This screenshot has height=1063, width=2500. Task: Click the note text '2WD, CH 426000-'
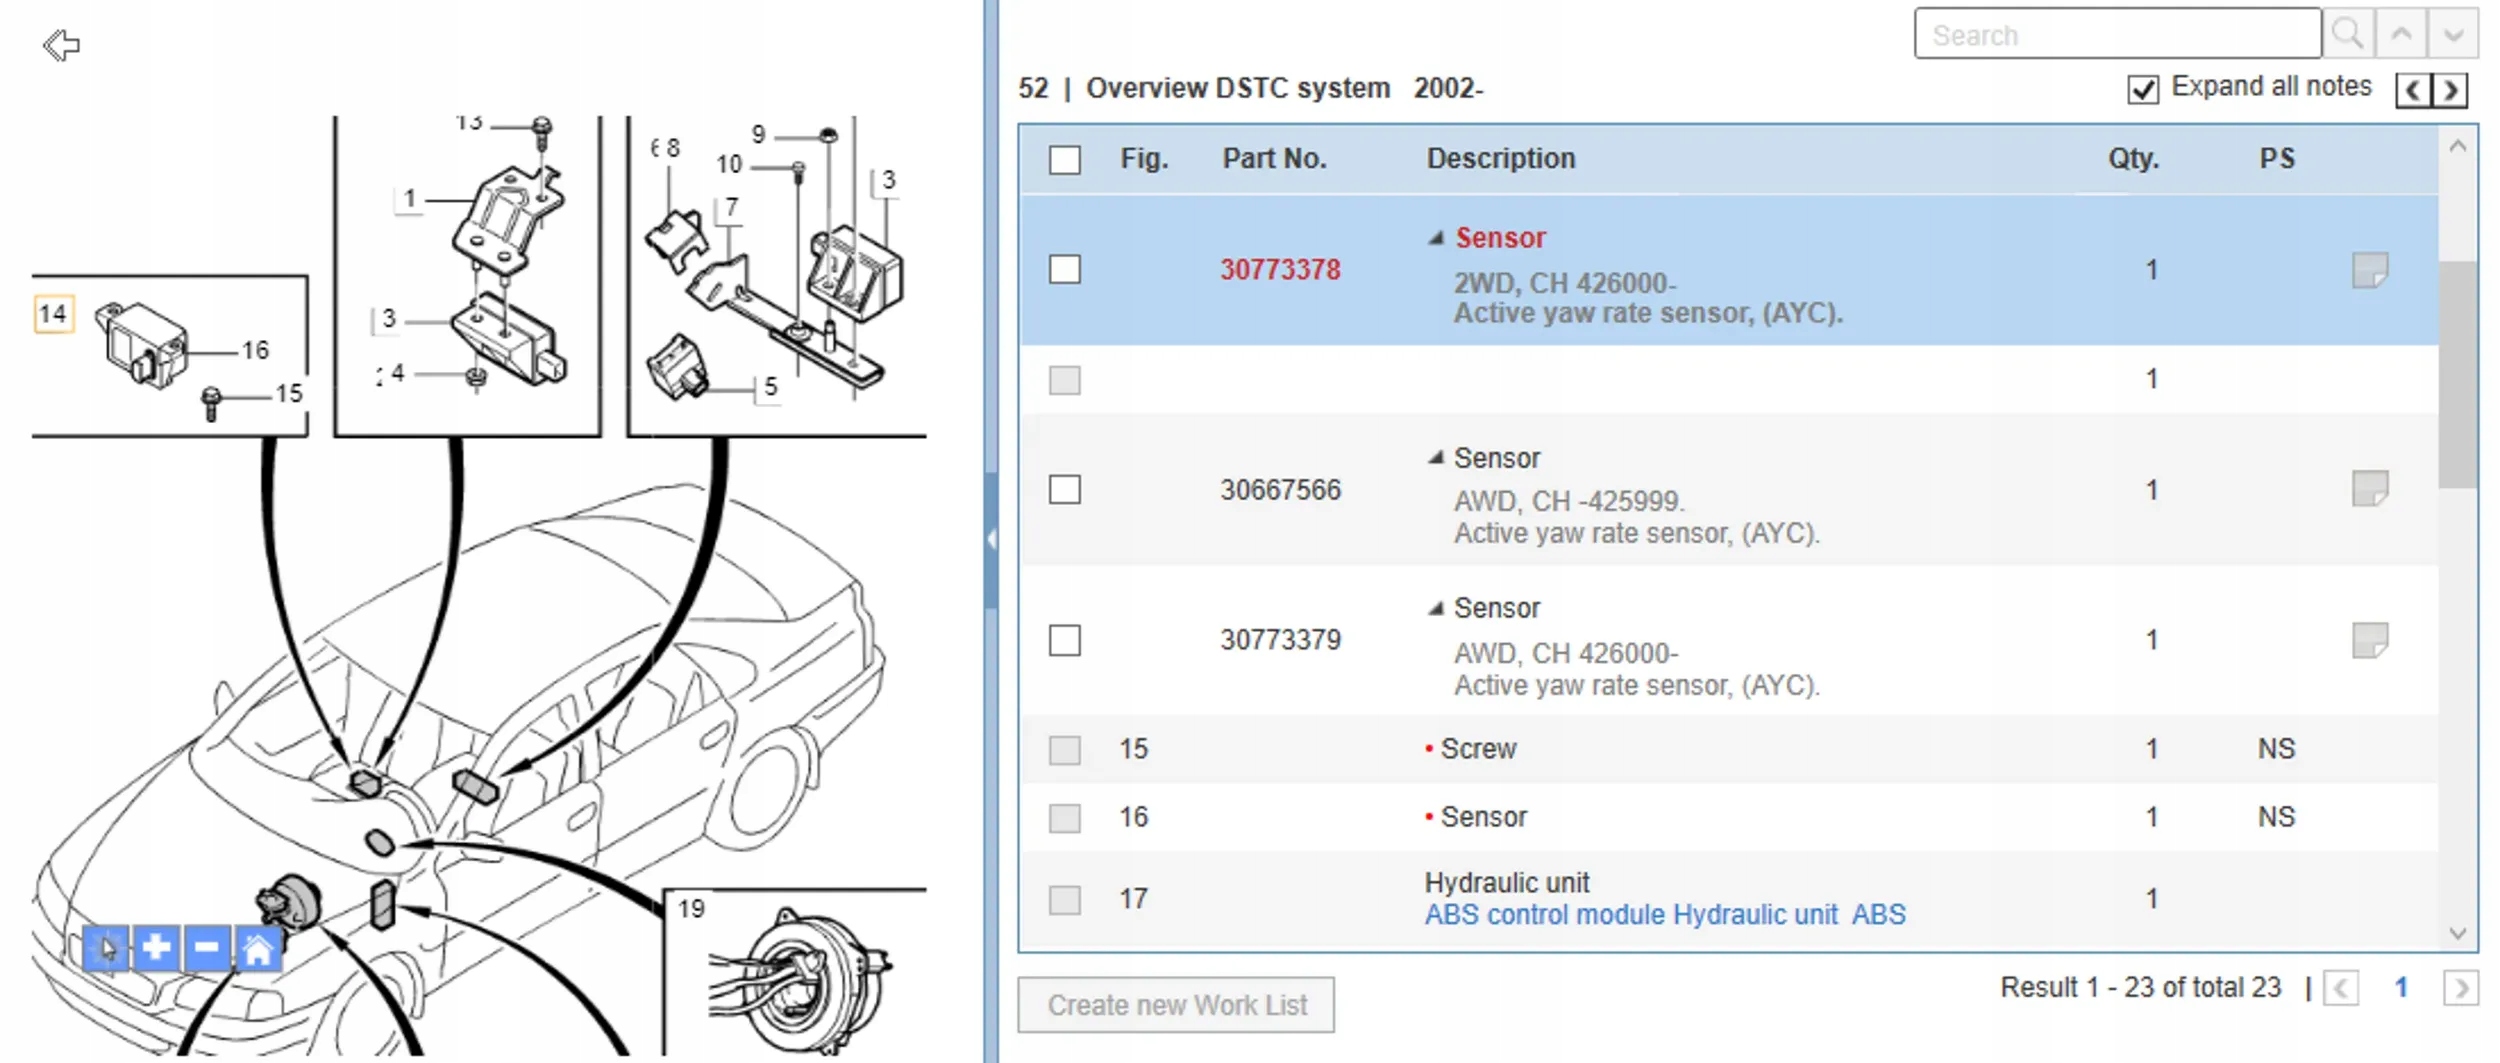pyautogui.click(x=1565, y=283)
